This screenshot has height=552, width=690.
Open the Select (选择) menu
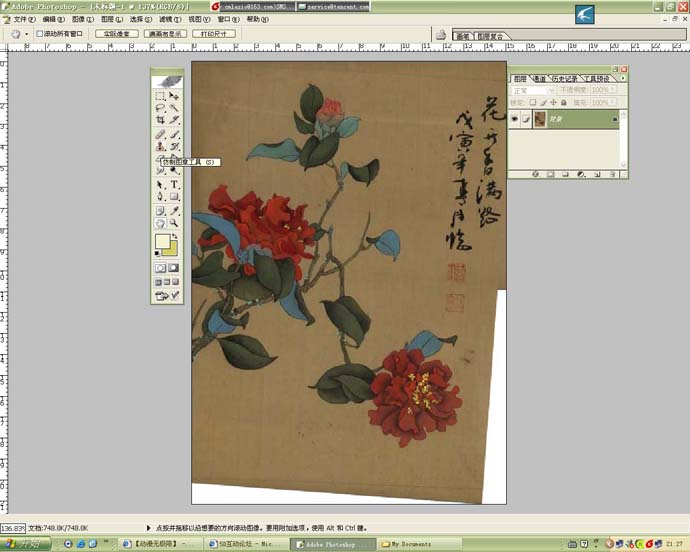[x=141, y=19]
